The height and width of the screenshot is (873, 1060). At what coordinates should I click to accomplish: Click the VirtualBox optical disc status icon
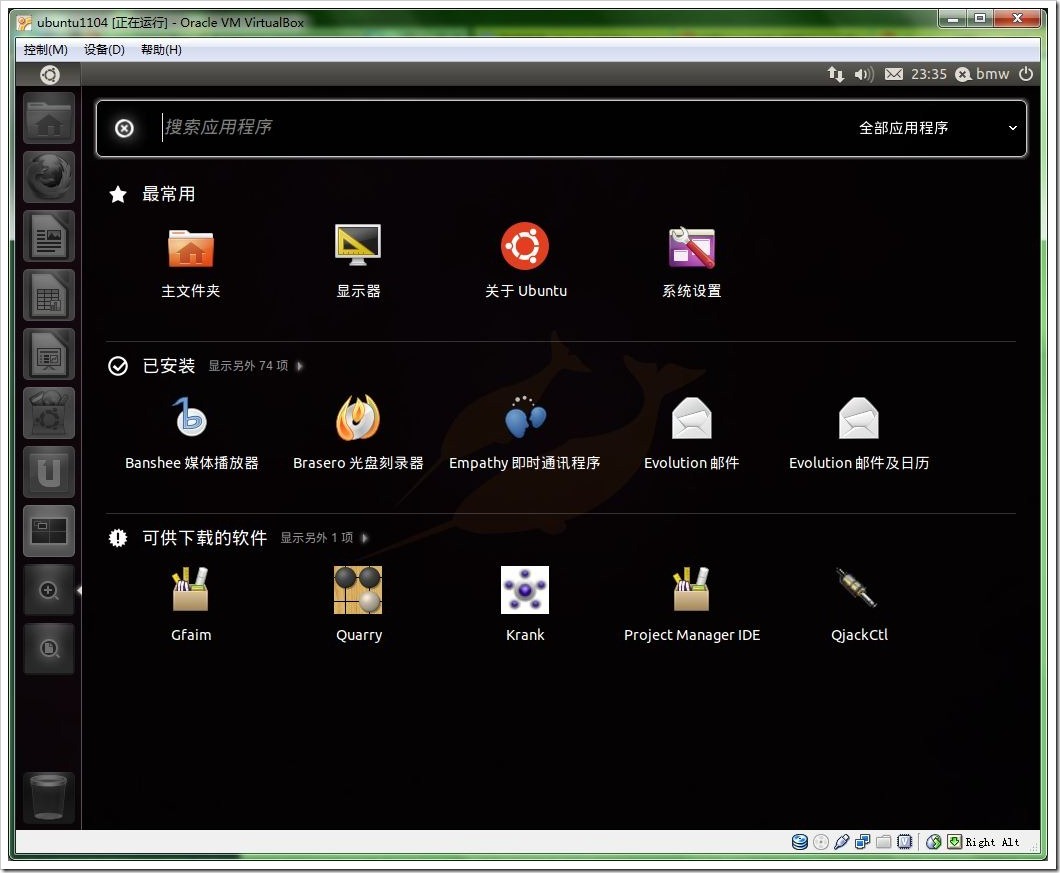(821, 842)
